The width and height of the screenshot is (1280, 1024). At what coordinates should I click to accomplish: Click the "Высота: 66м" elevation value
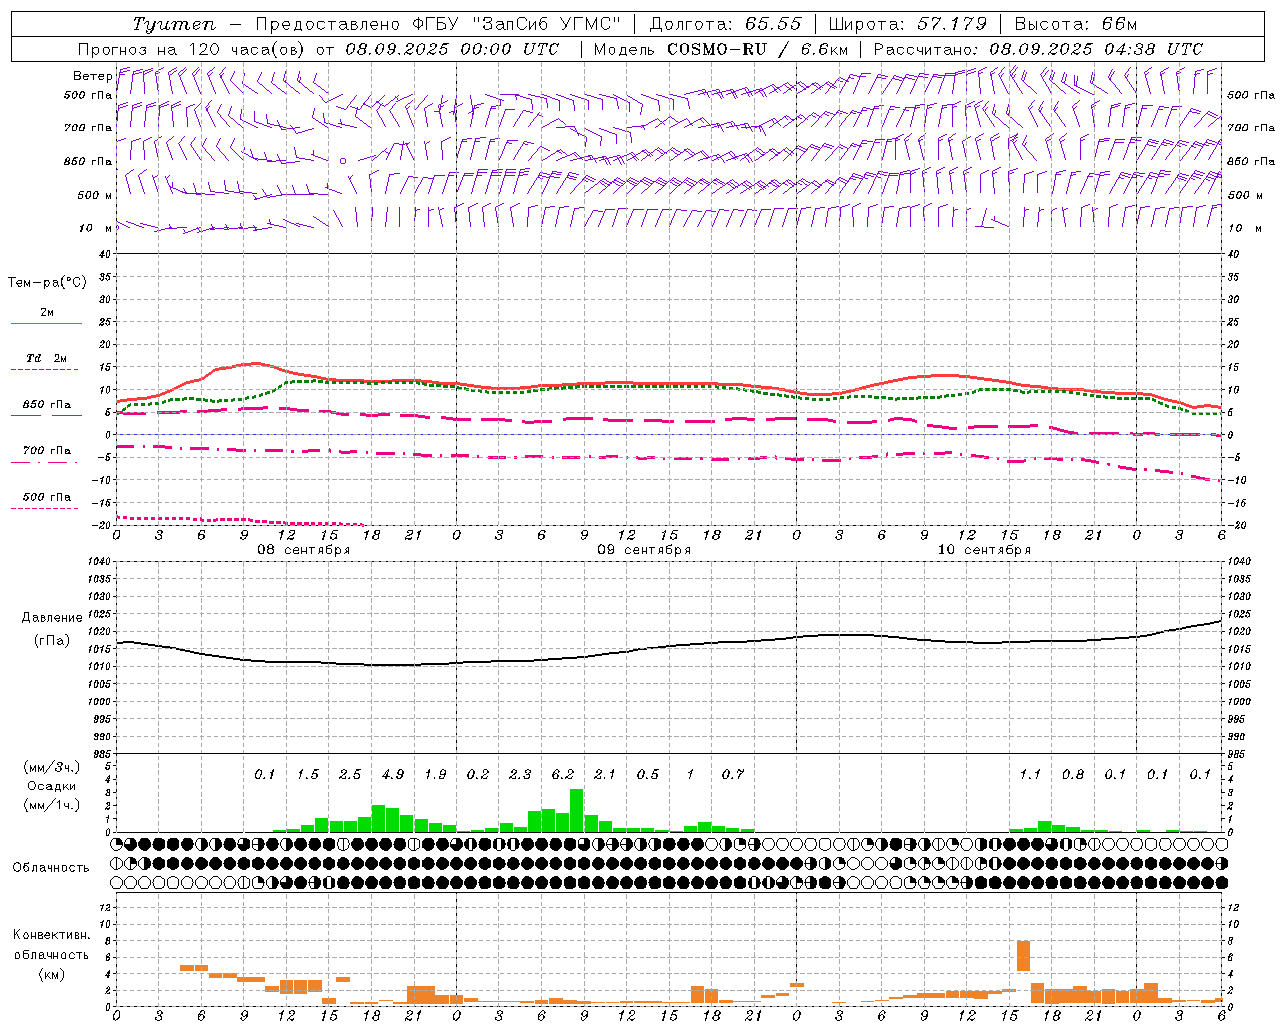[x=1076, y=24]
